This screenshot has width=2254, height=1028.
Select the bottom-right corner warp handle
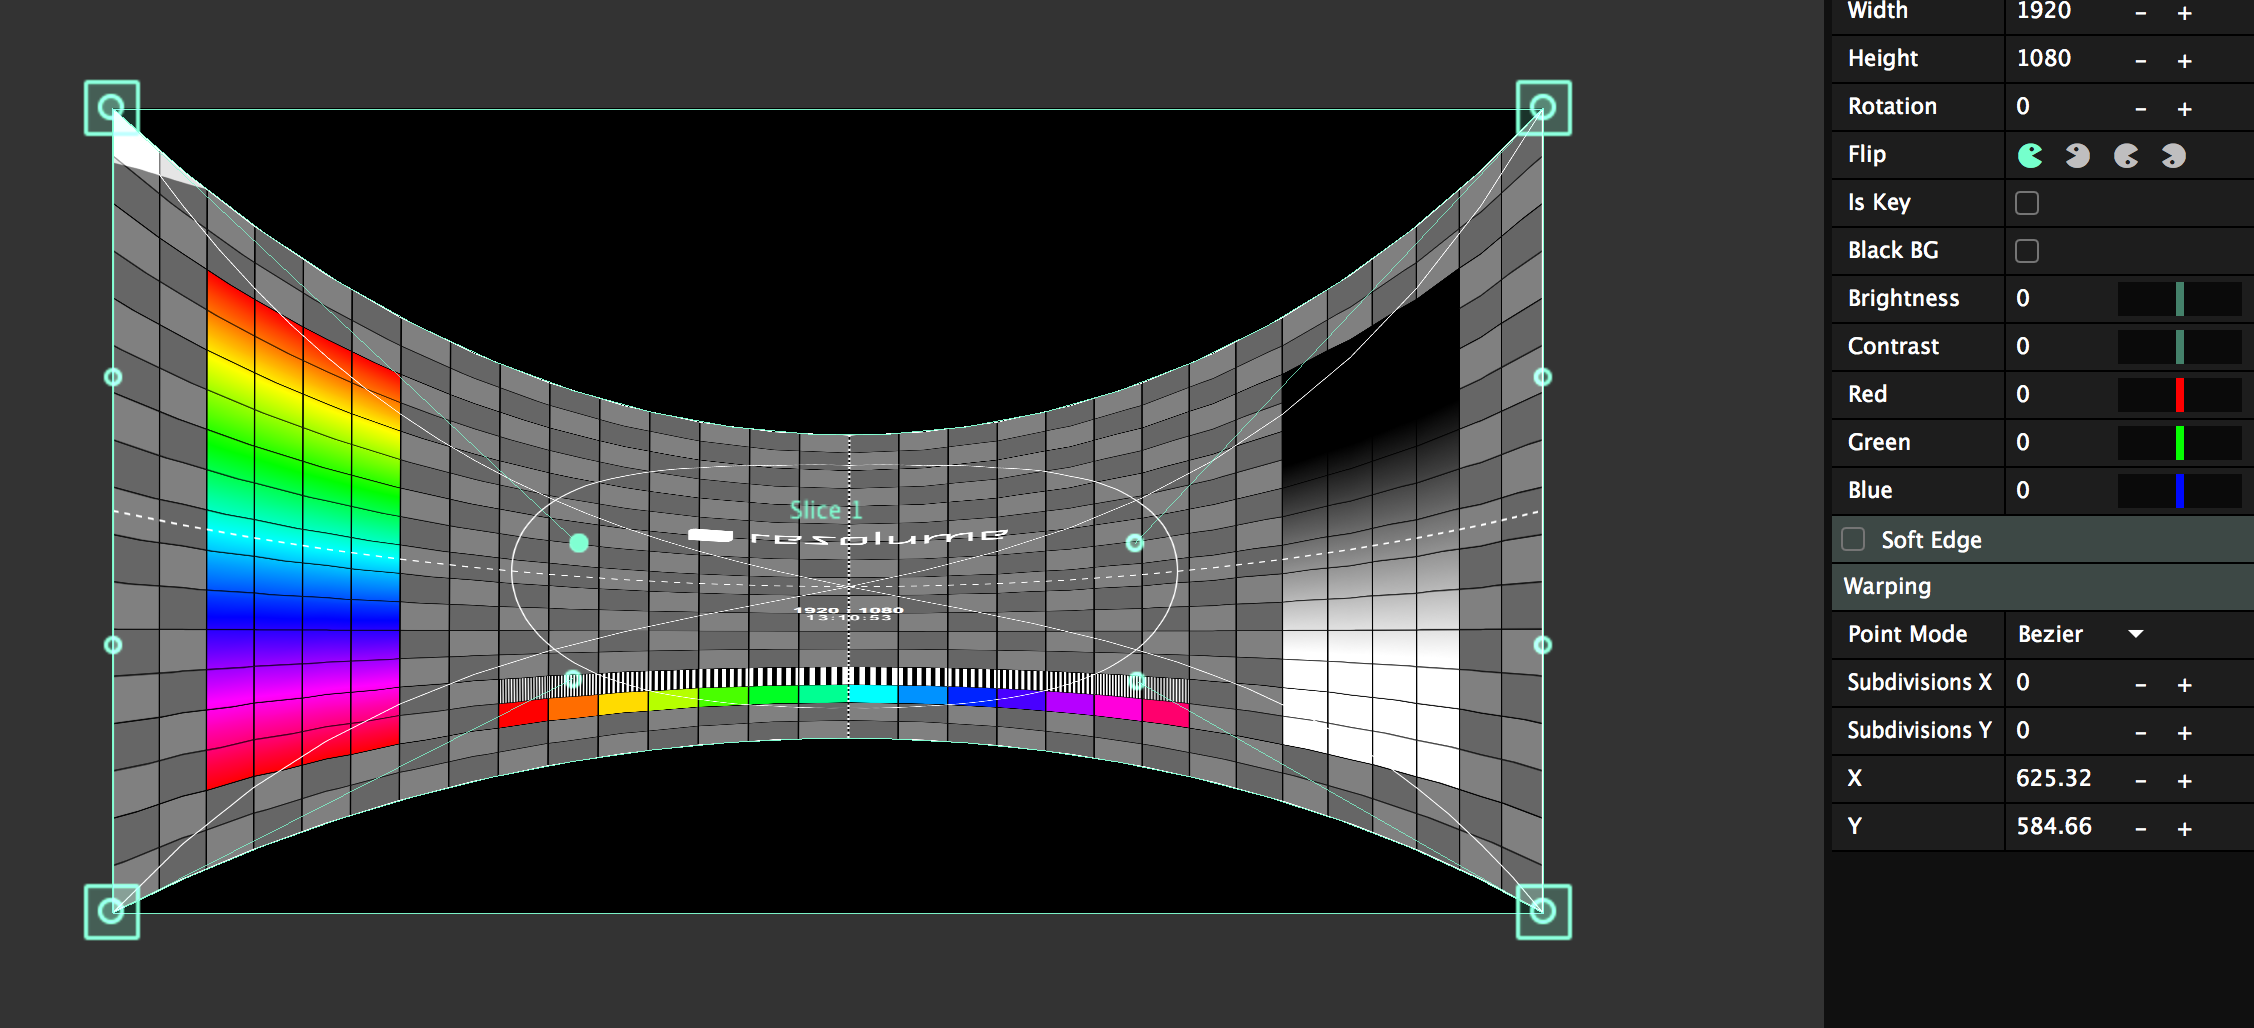pos(1543,911)
